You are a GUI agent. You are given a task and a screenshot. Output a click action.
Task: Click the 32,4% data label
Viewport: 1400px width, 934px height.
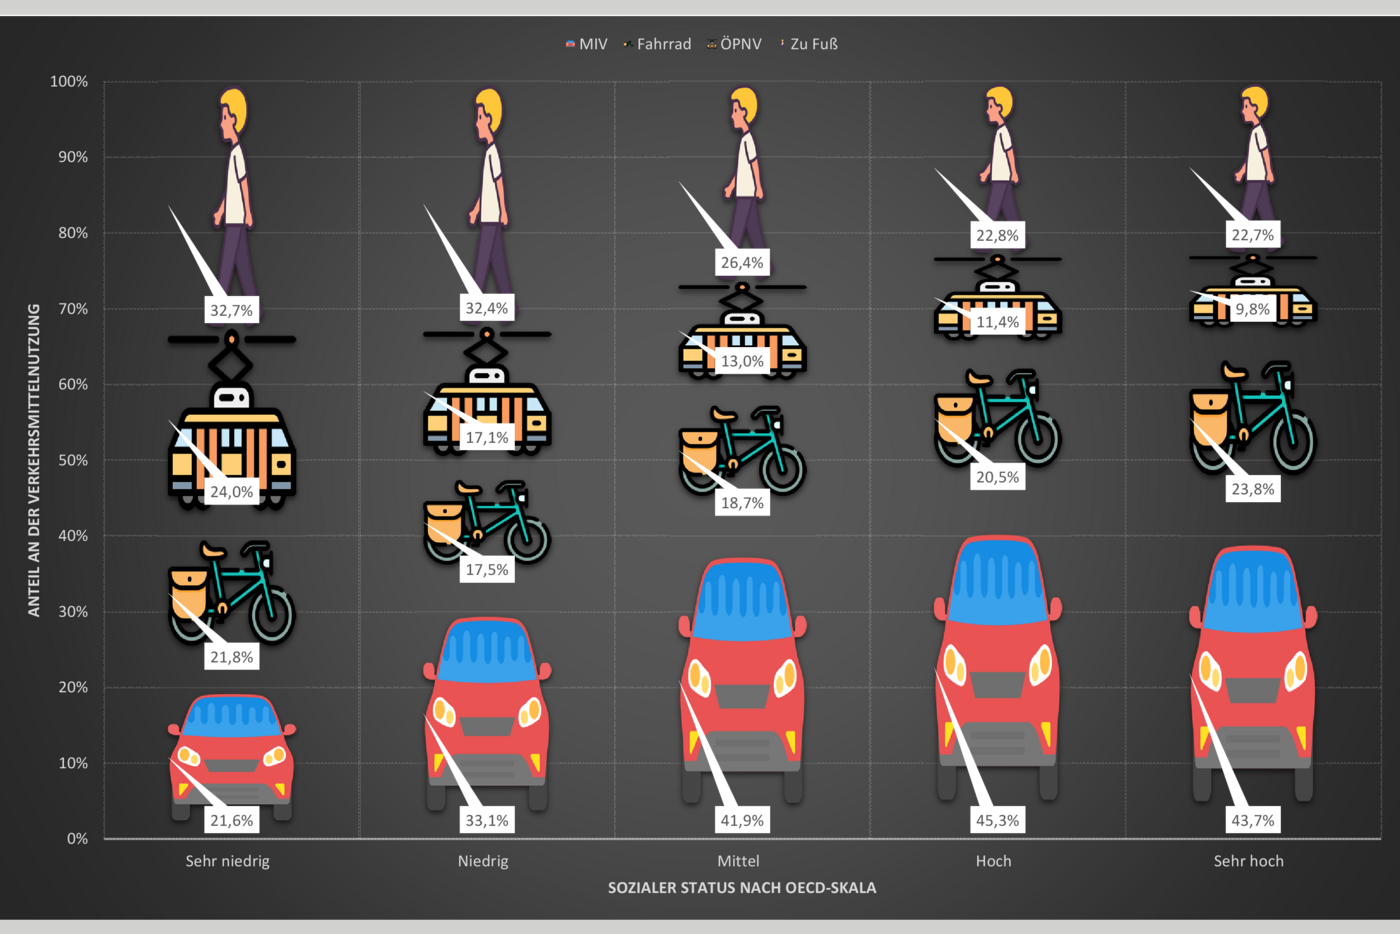[487, 308]
